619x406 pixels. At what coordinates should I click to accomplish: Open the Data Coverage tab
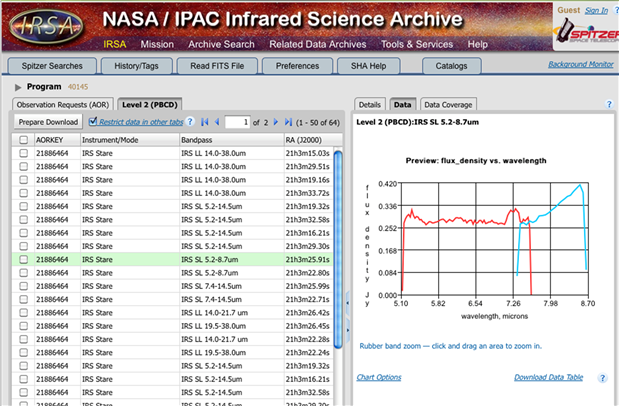pyautogui.click(x=448, y=105)
